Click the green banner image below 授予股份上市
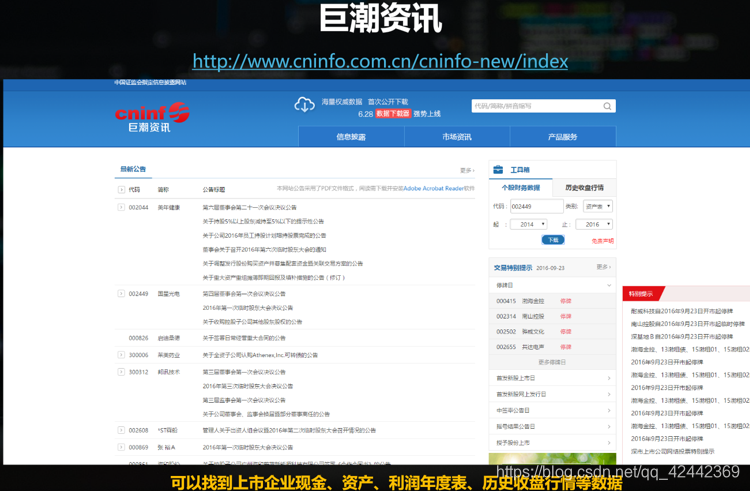 coord(552,458)
